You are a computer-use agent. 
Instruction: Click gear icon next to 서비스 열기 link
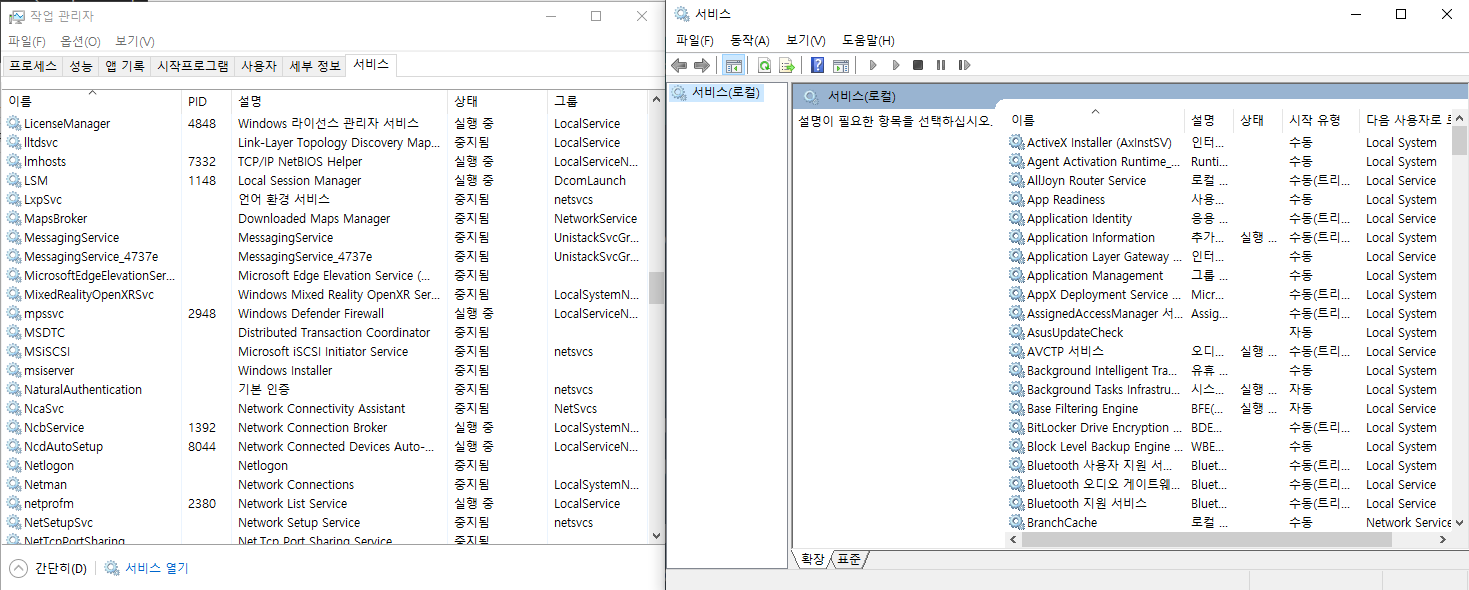(112, 568)
